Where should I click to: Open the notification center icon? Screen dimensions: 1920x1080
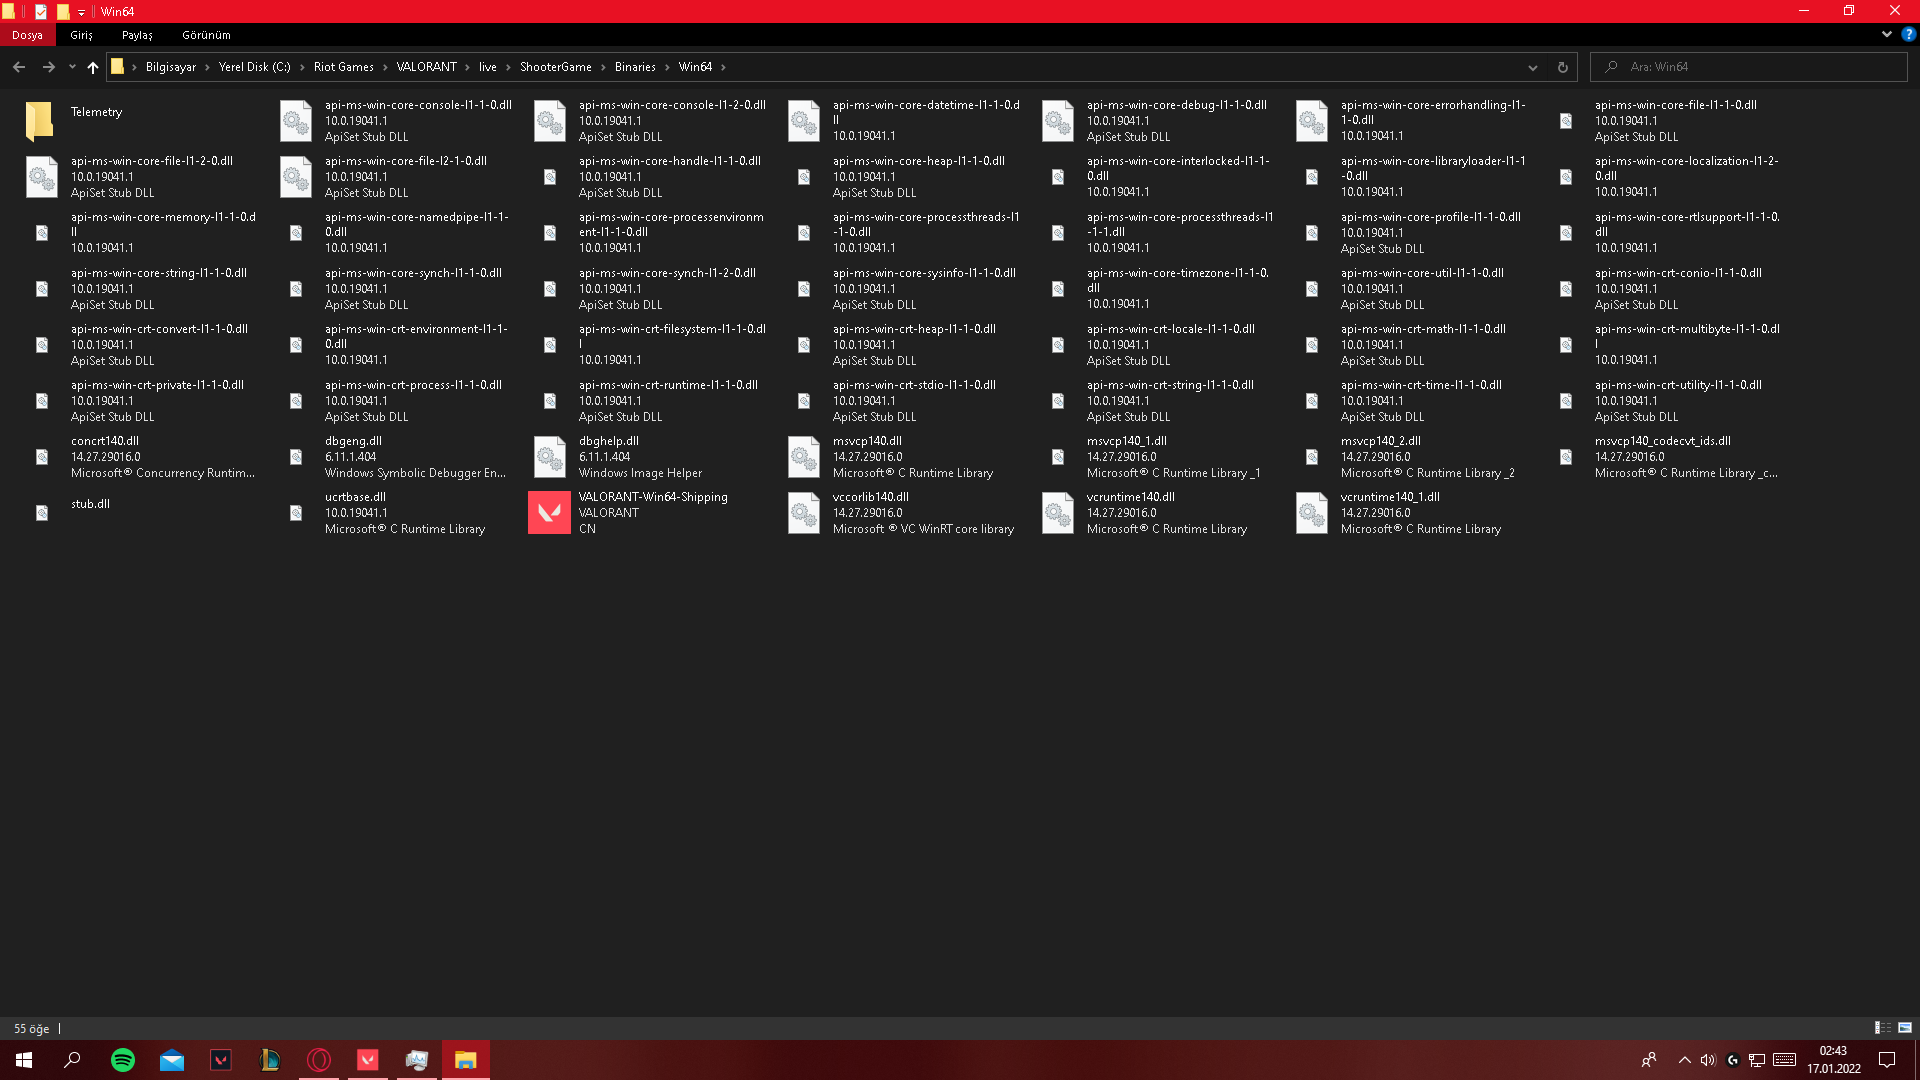[x=1887, y=1060]
